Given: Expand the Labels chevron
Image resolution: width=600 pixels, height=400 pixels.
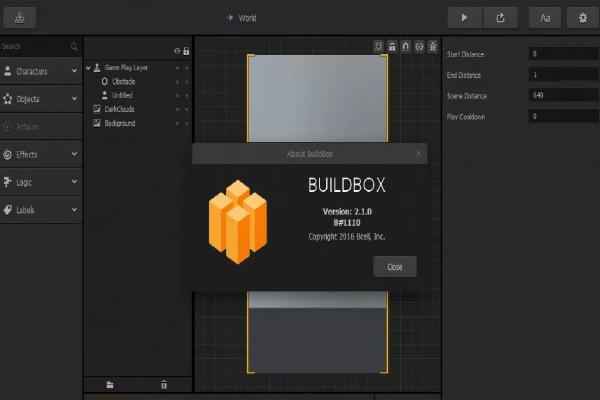Looking at the screenshot, I should pos(74,209).
